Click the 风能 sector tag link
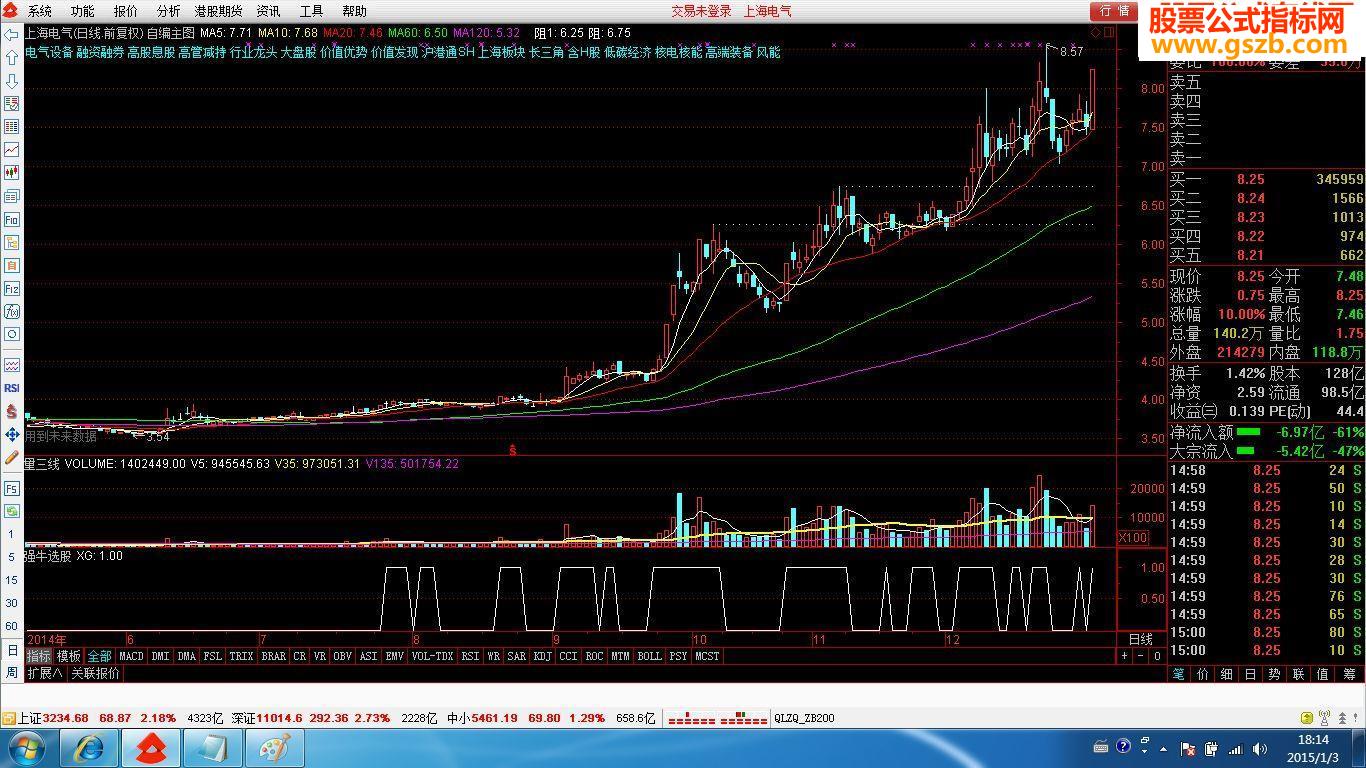This screenshot has height=768, width=1366. 768,52
